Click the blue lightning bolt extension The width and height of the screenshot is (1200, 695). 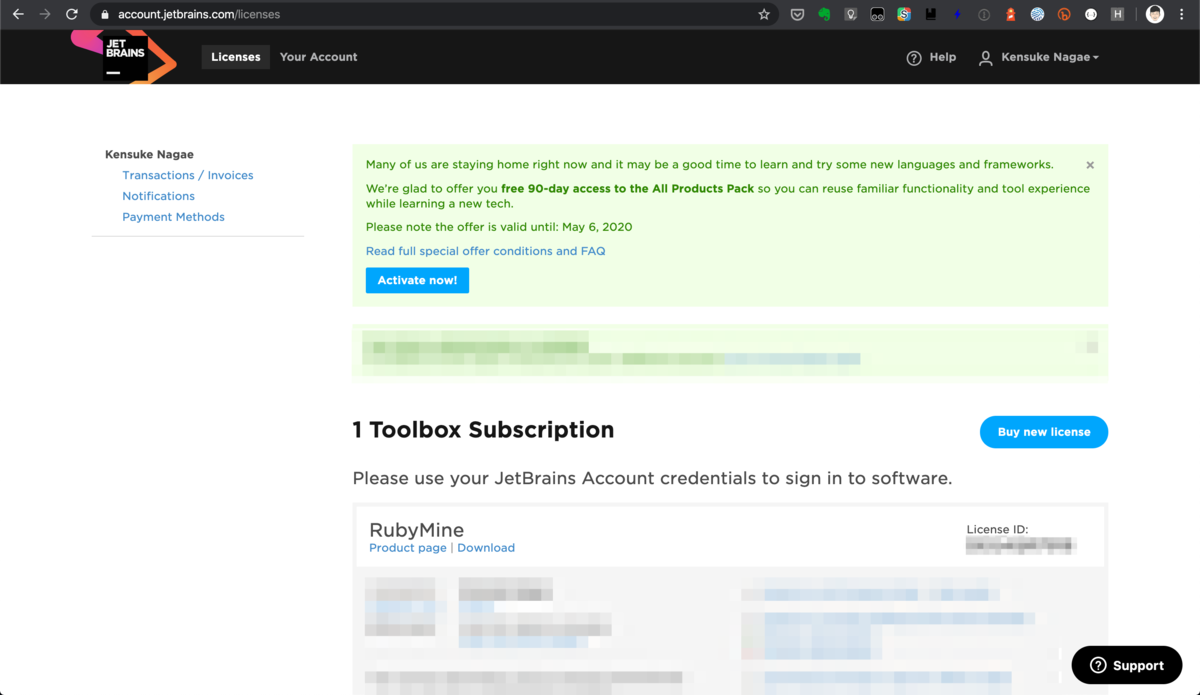tap(957, 14)
